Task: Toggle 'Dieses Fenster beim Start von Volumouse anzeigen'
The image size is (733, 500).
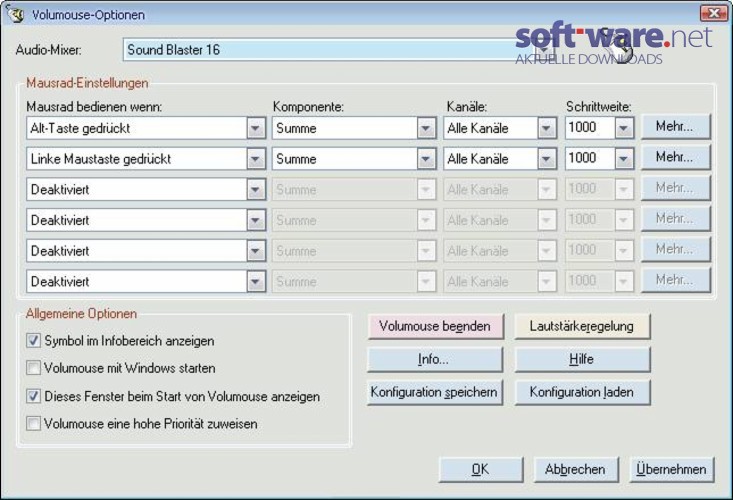Action: coord(34,396)
